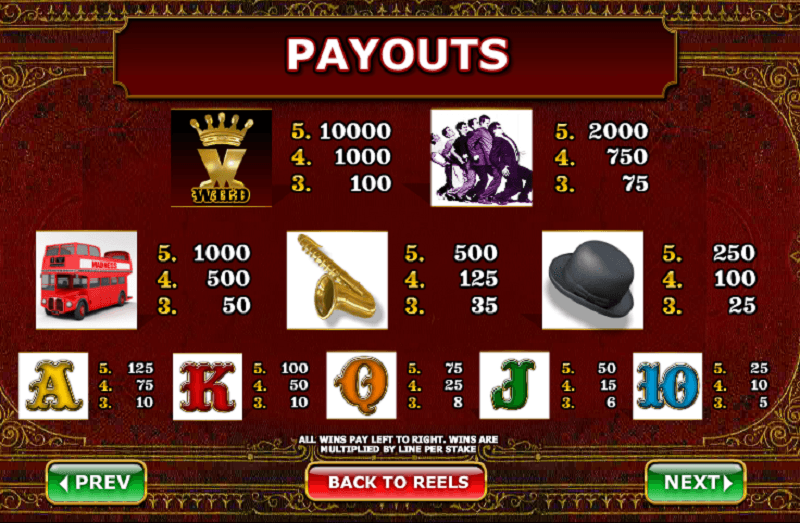800x523 pixels.
Task: Select the golden saxophone symbol
Action: 337,280
